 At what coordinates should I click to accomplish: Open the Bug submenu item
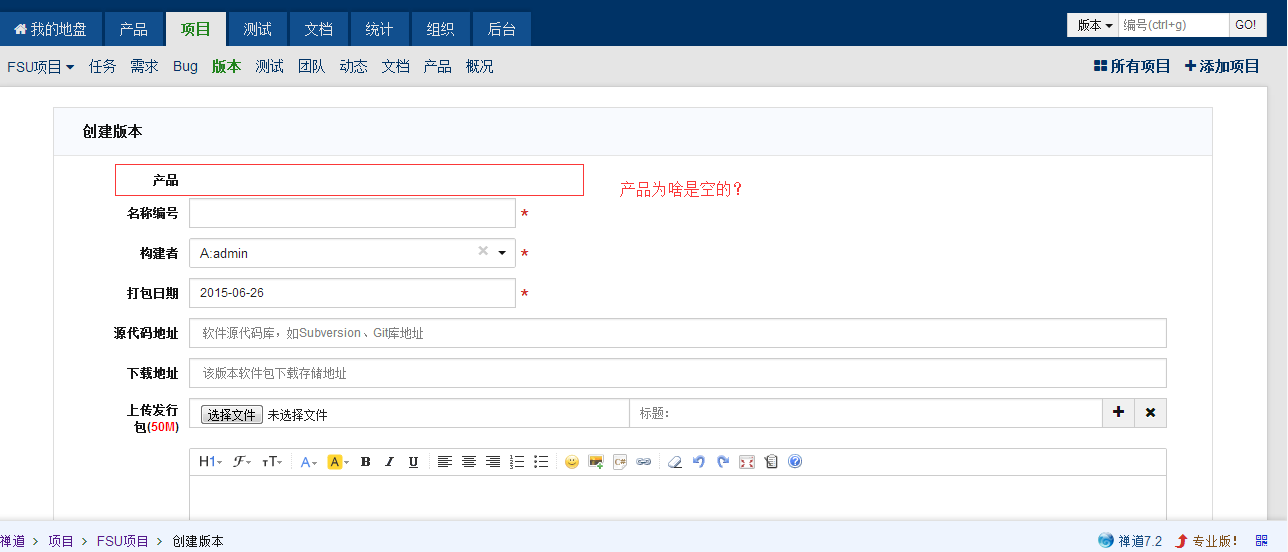click(185, 67)
